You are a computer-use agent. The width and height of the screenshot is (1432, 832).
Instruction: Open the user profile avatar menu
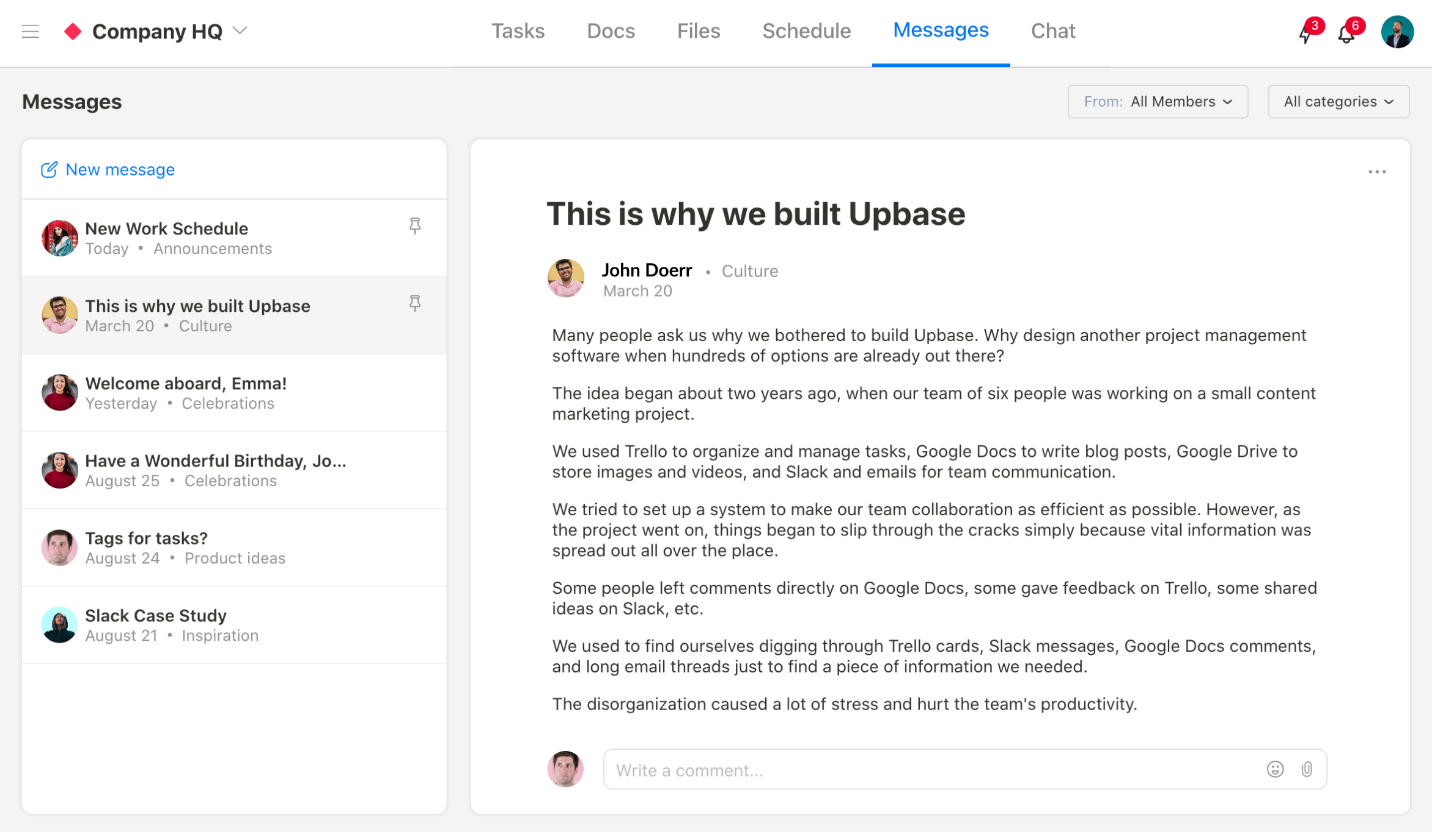click(x=1397, y=32)
